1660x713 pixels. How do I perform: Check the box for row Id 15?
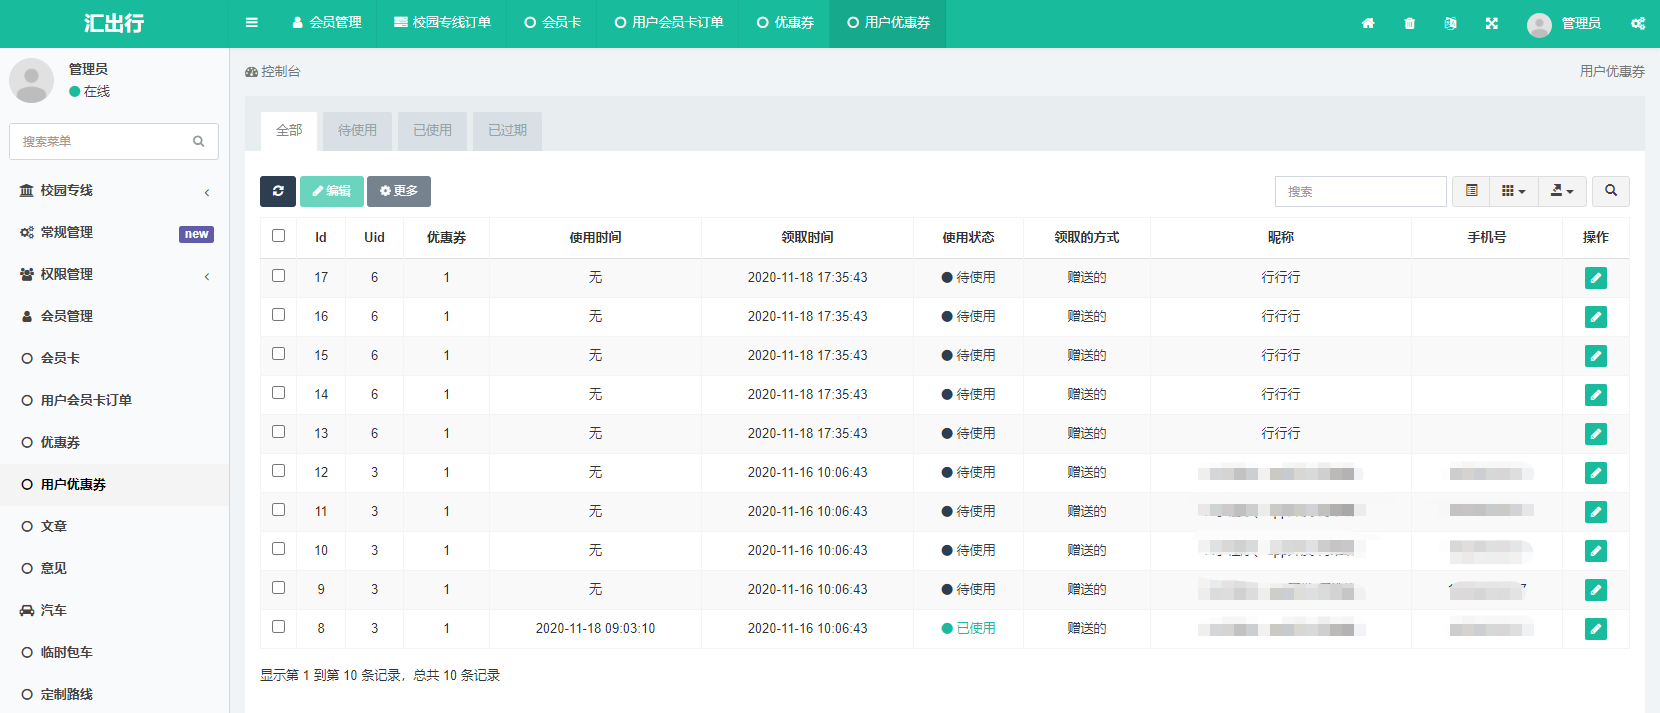pos(278,354)
